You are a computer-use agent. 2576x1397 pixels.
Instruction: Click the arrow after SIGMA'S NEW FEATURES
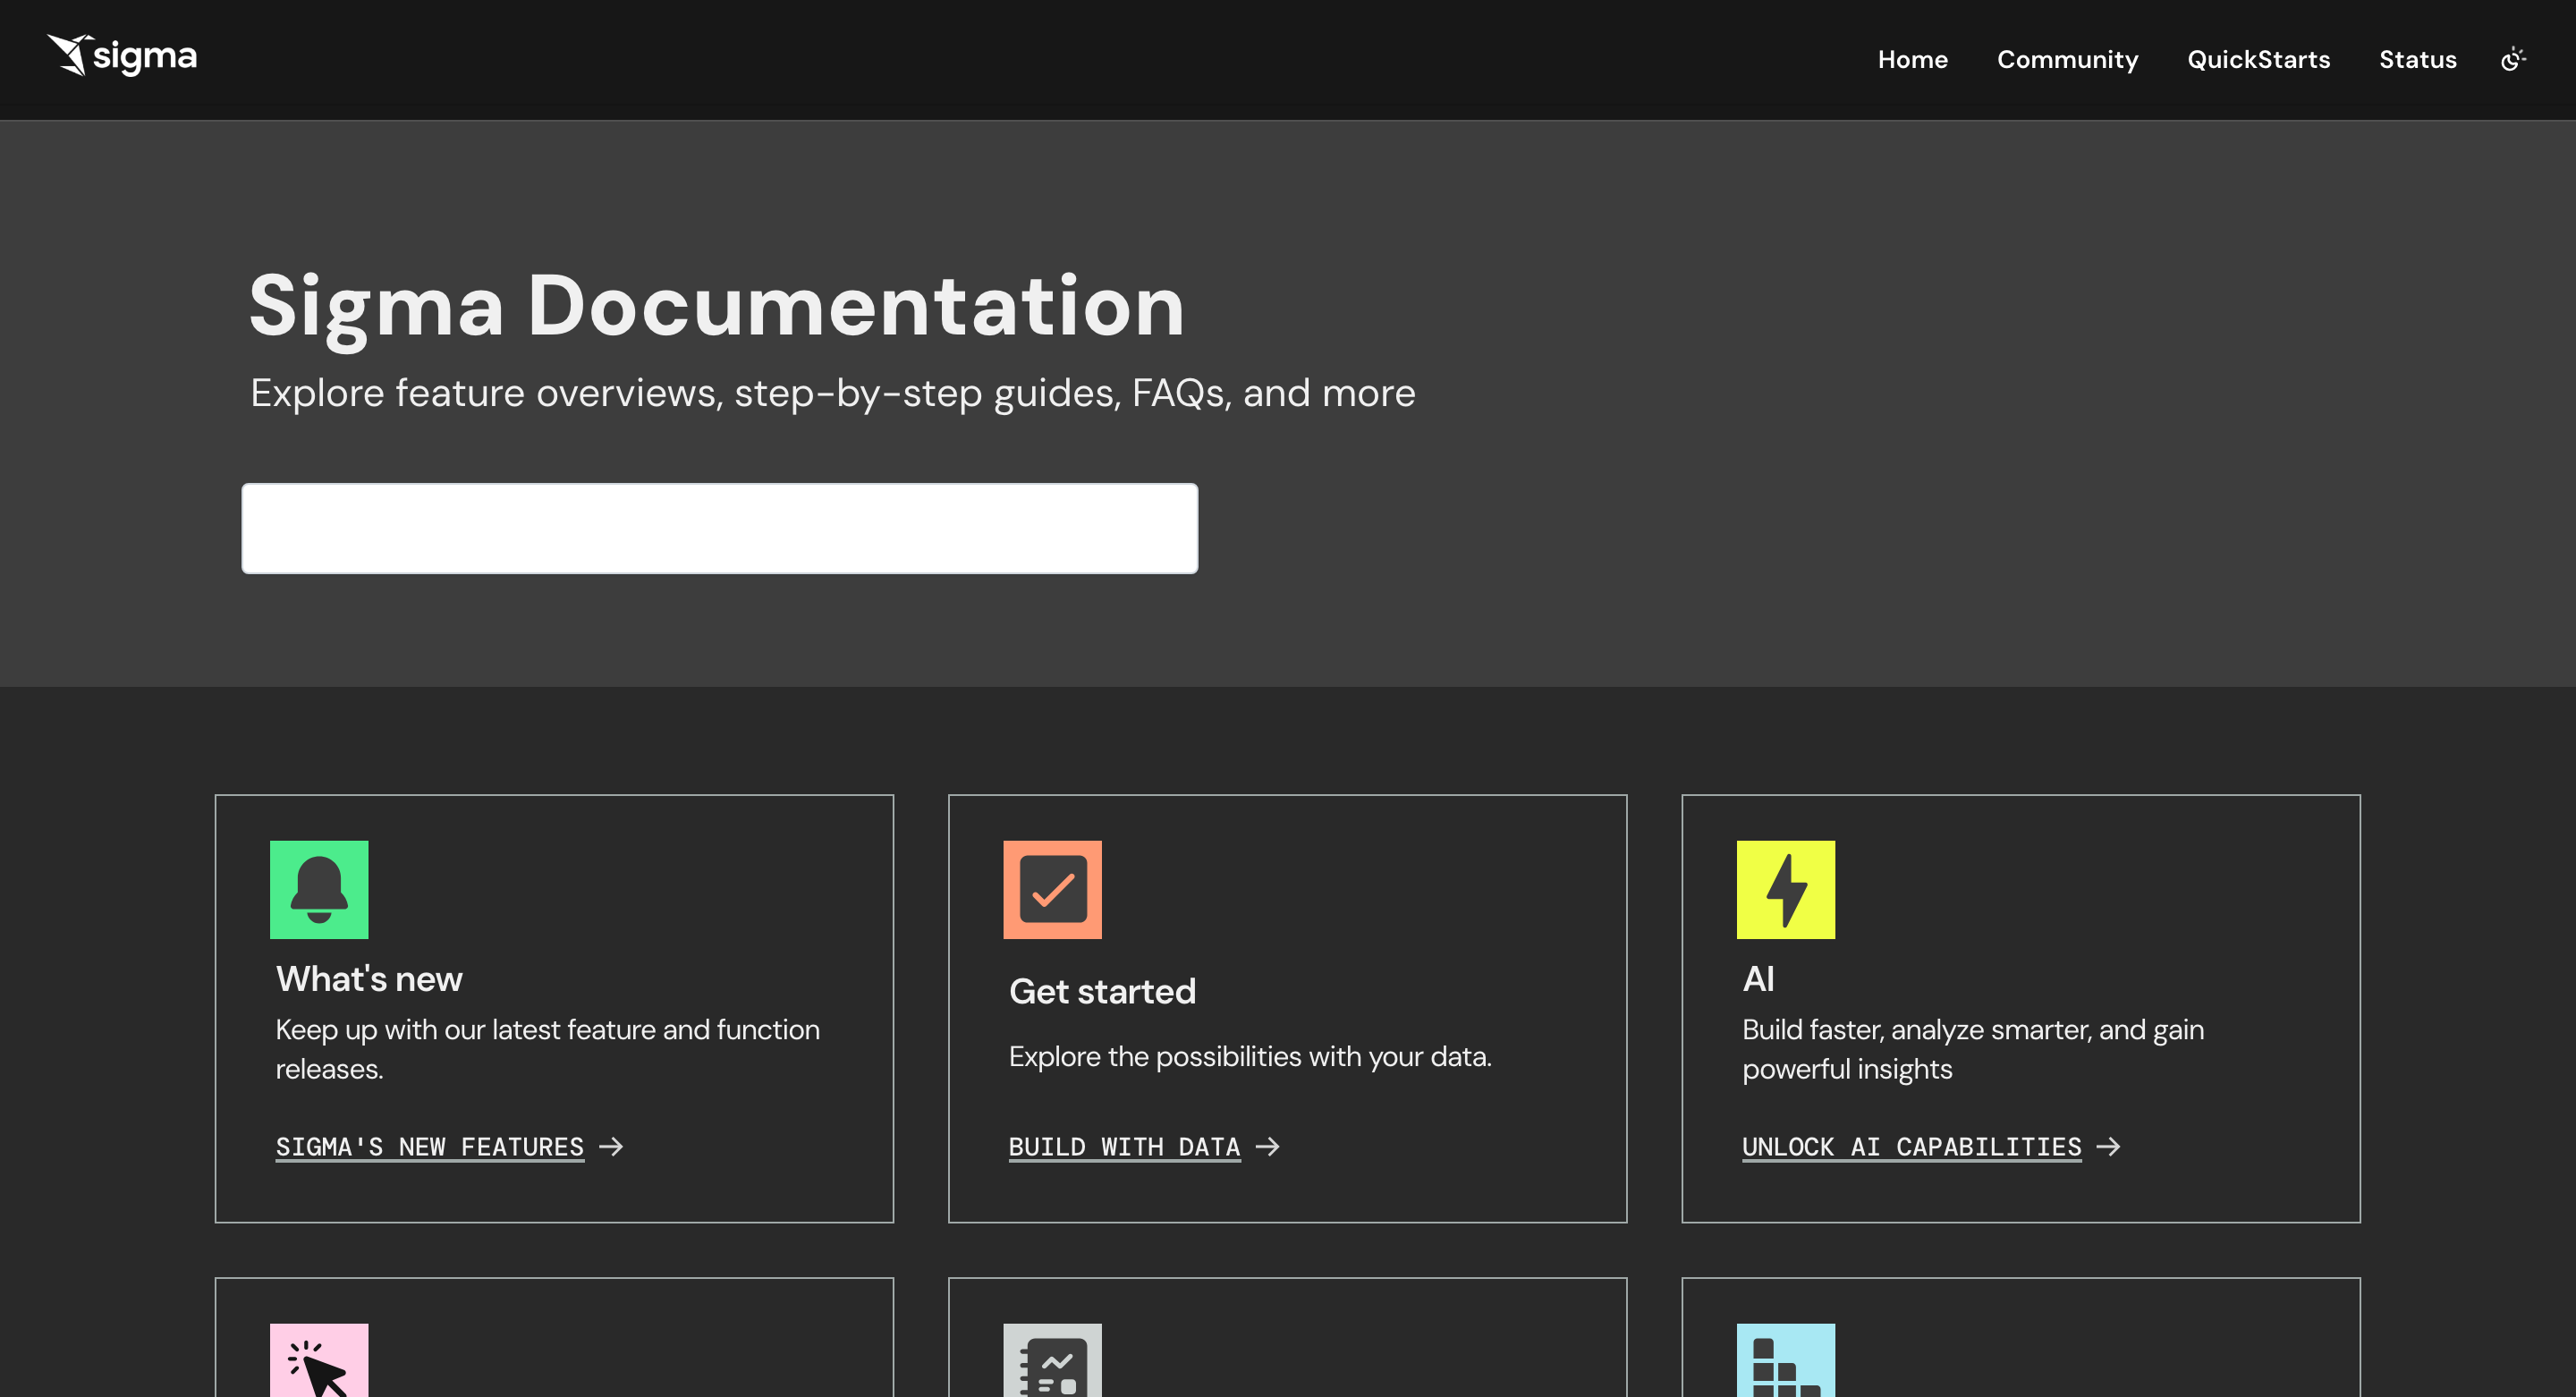coord(611,1146)
